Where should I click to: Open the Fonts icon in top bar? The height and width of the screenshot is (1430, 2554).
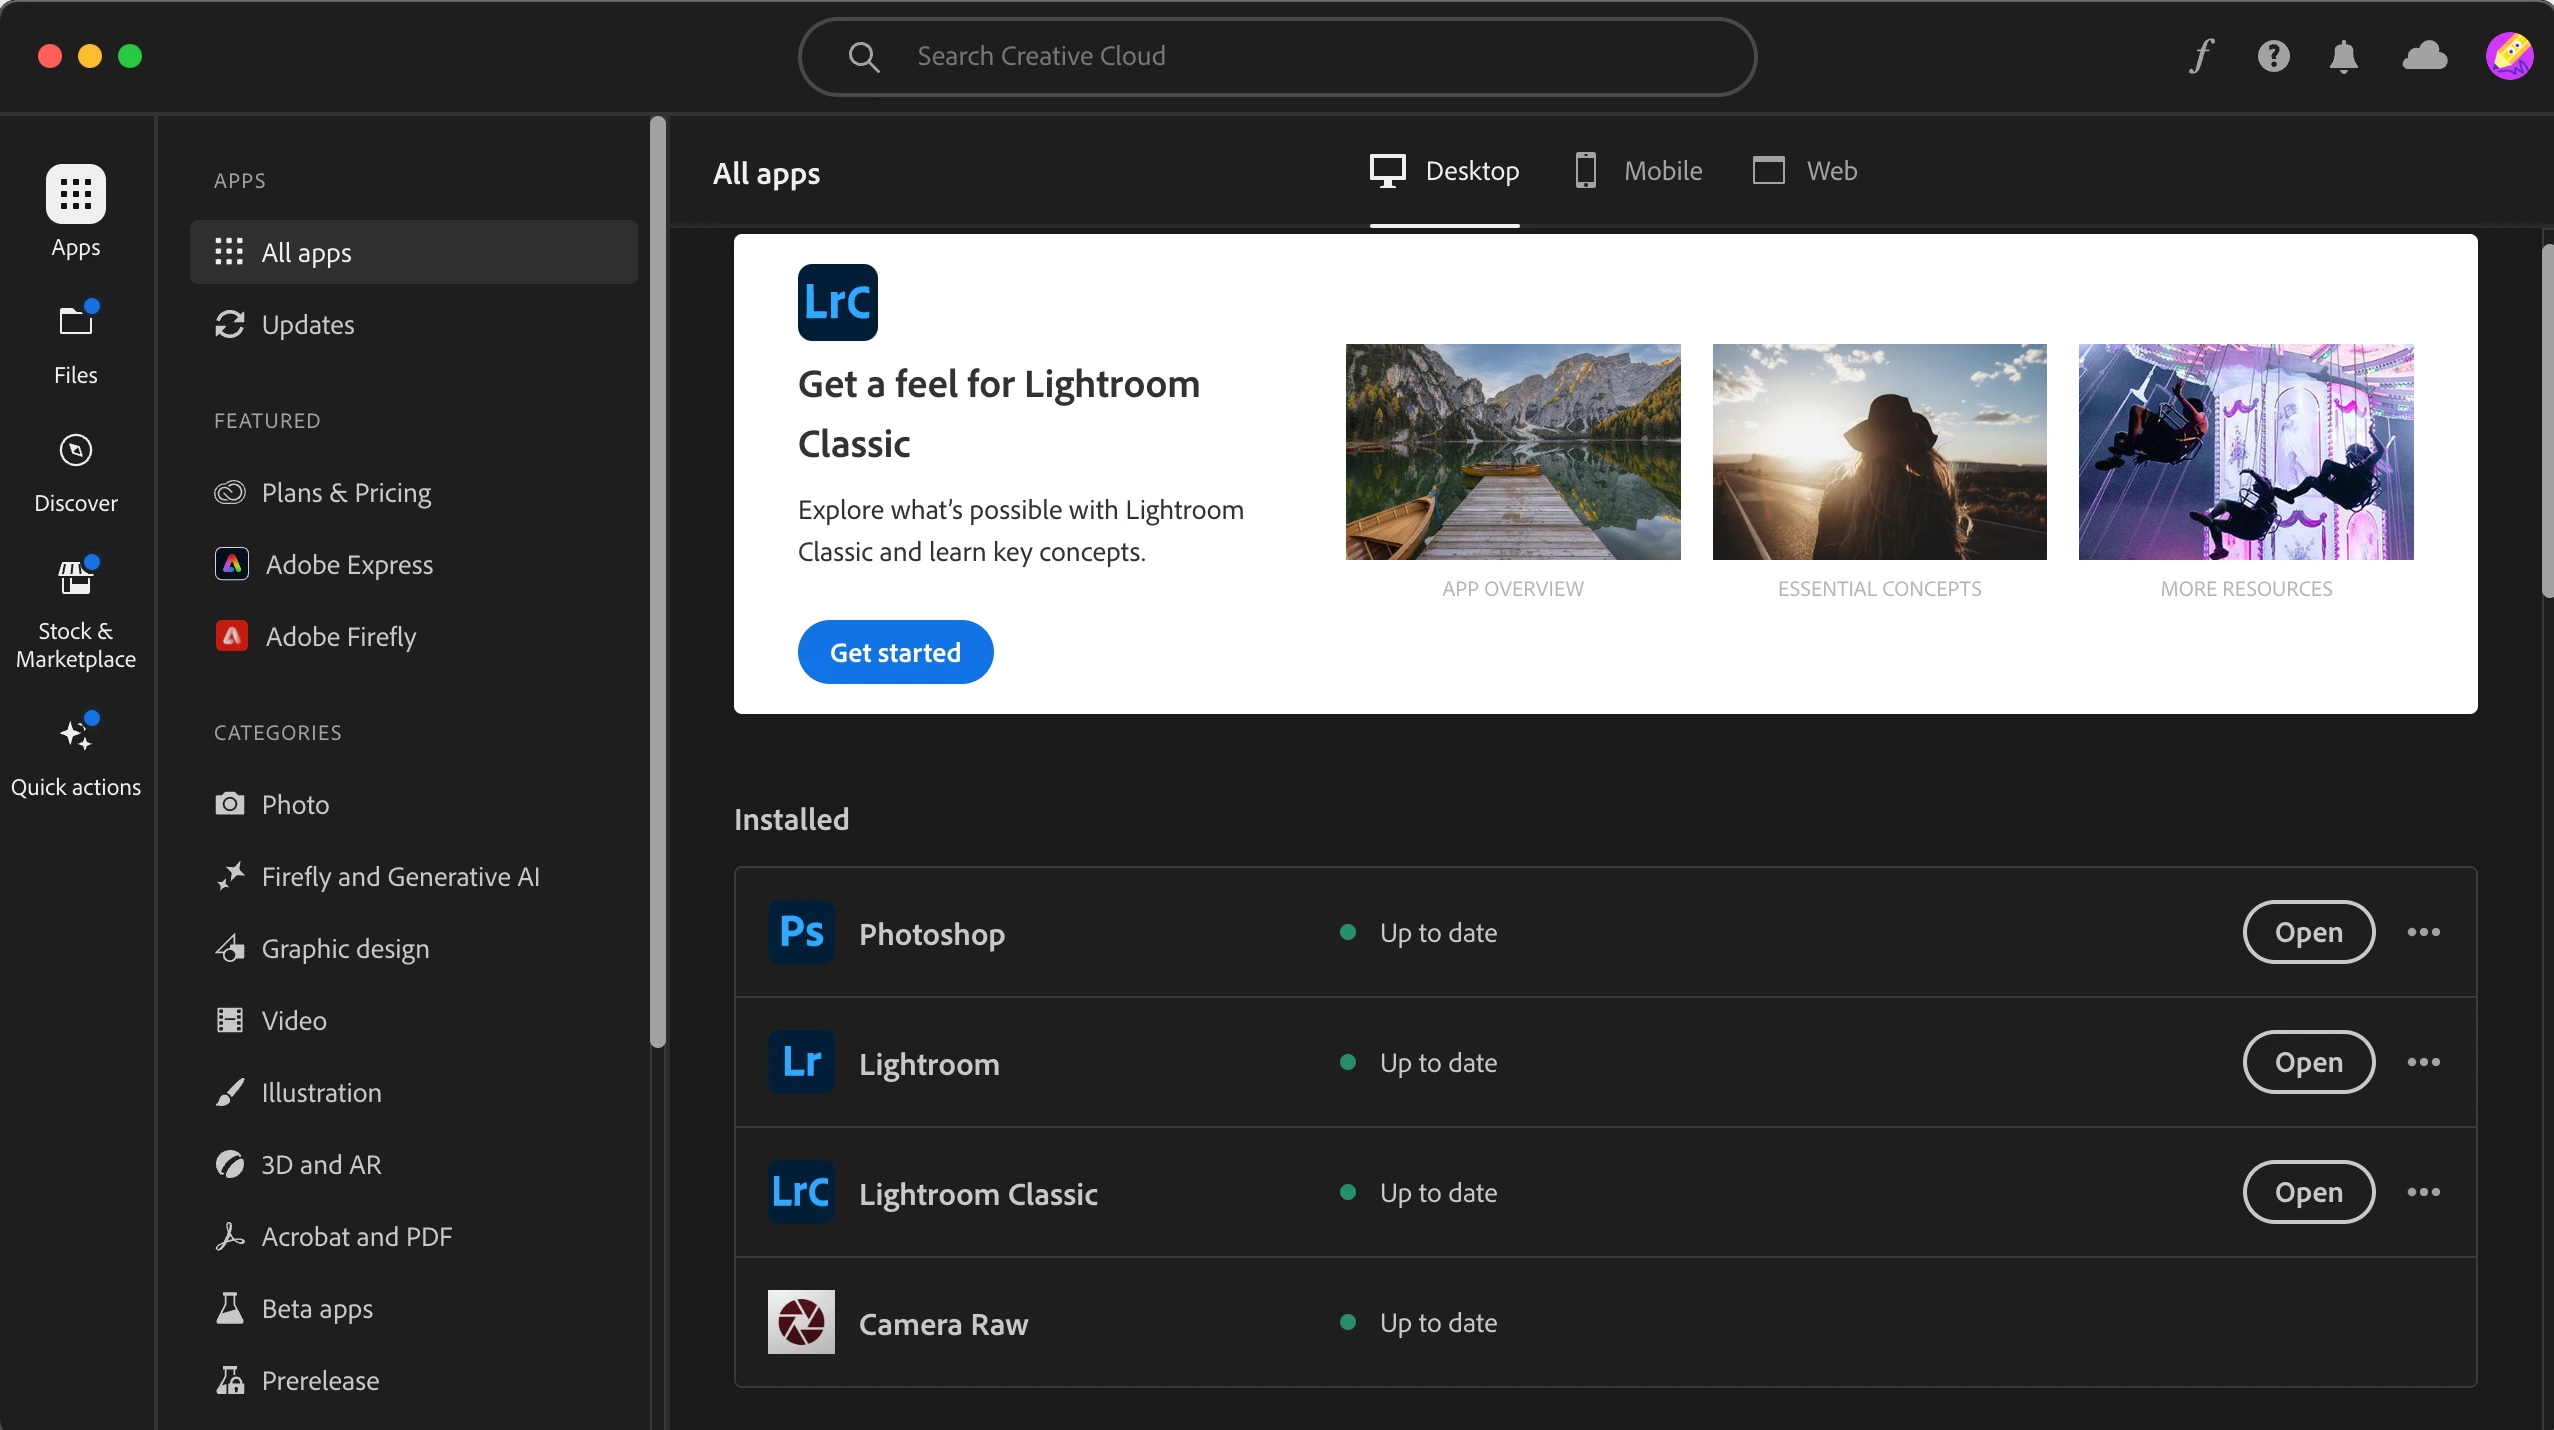[2201, 56]
